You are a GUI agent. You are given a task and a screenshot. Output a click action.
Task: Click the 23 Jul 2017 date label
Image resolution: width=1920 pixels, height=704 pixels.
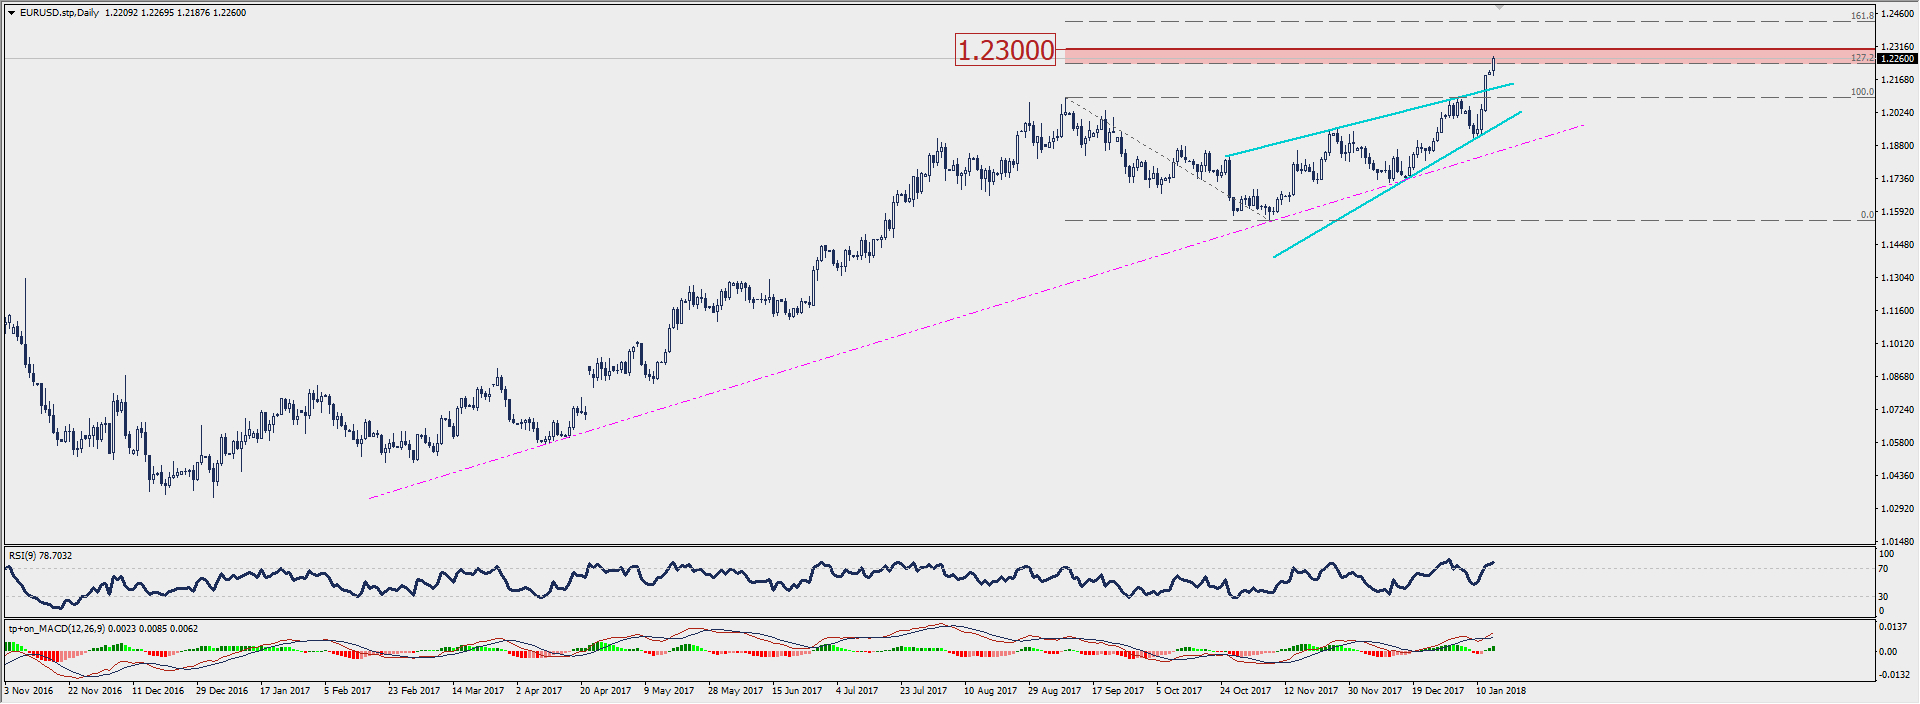tap(923, 691)
